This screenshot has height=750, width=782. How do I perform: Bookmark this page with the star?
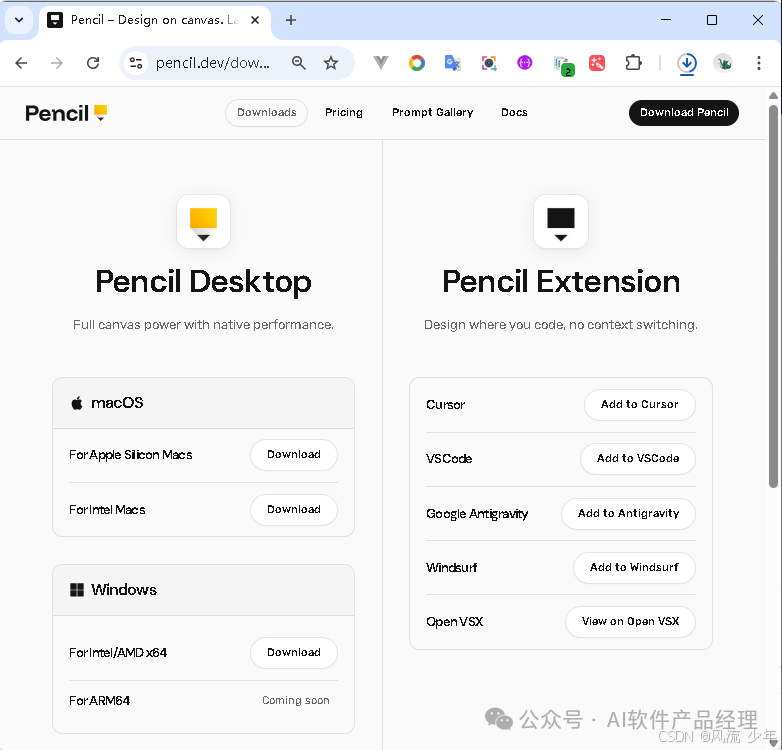coord(331,63)
